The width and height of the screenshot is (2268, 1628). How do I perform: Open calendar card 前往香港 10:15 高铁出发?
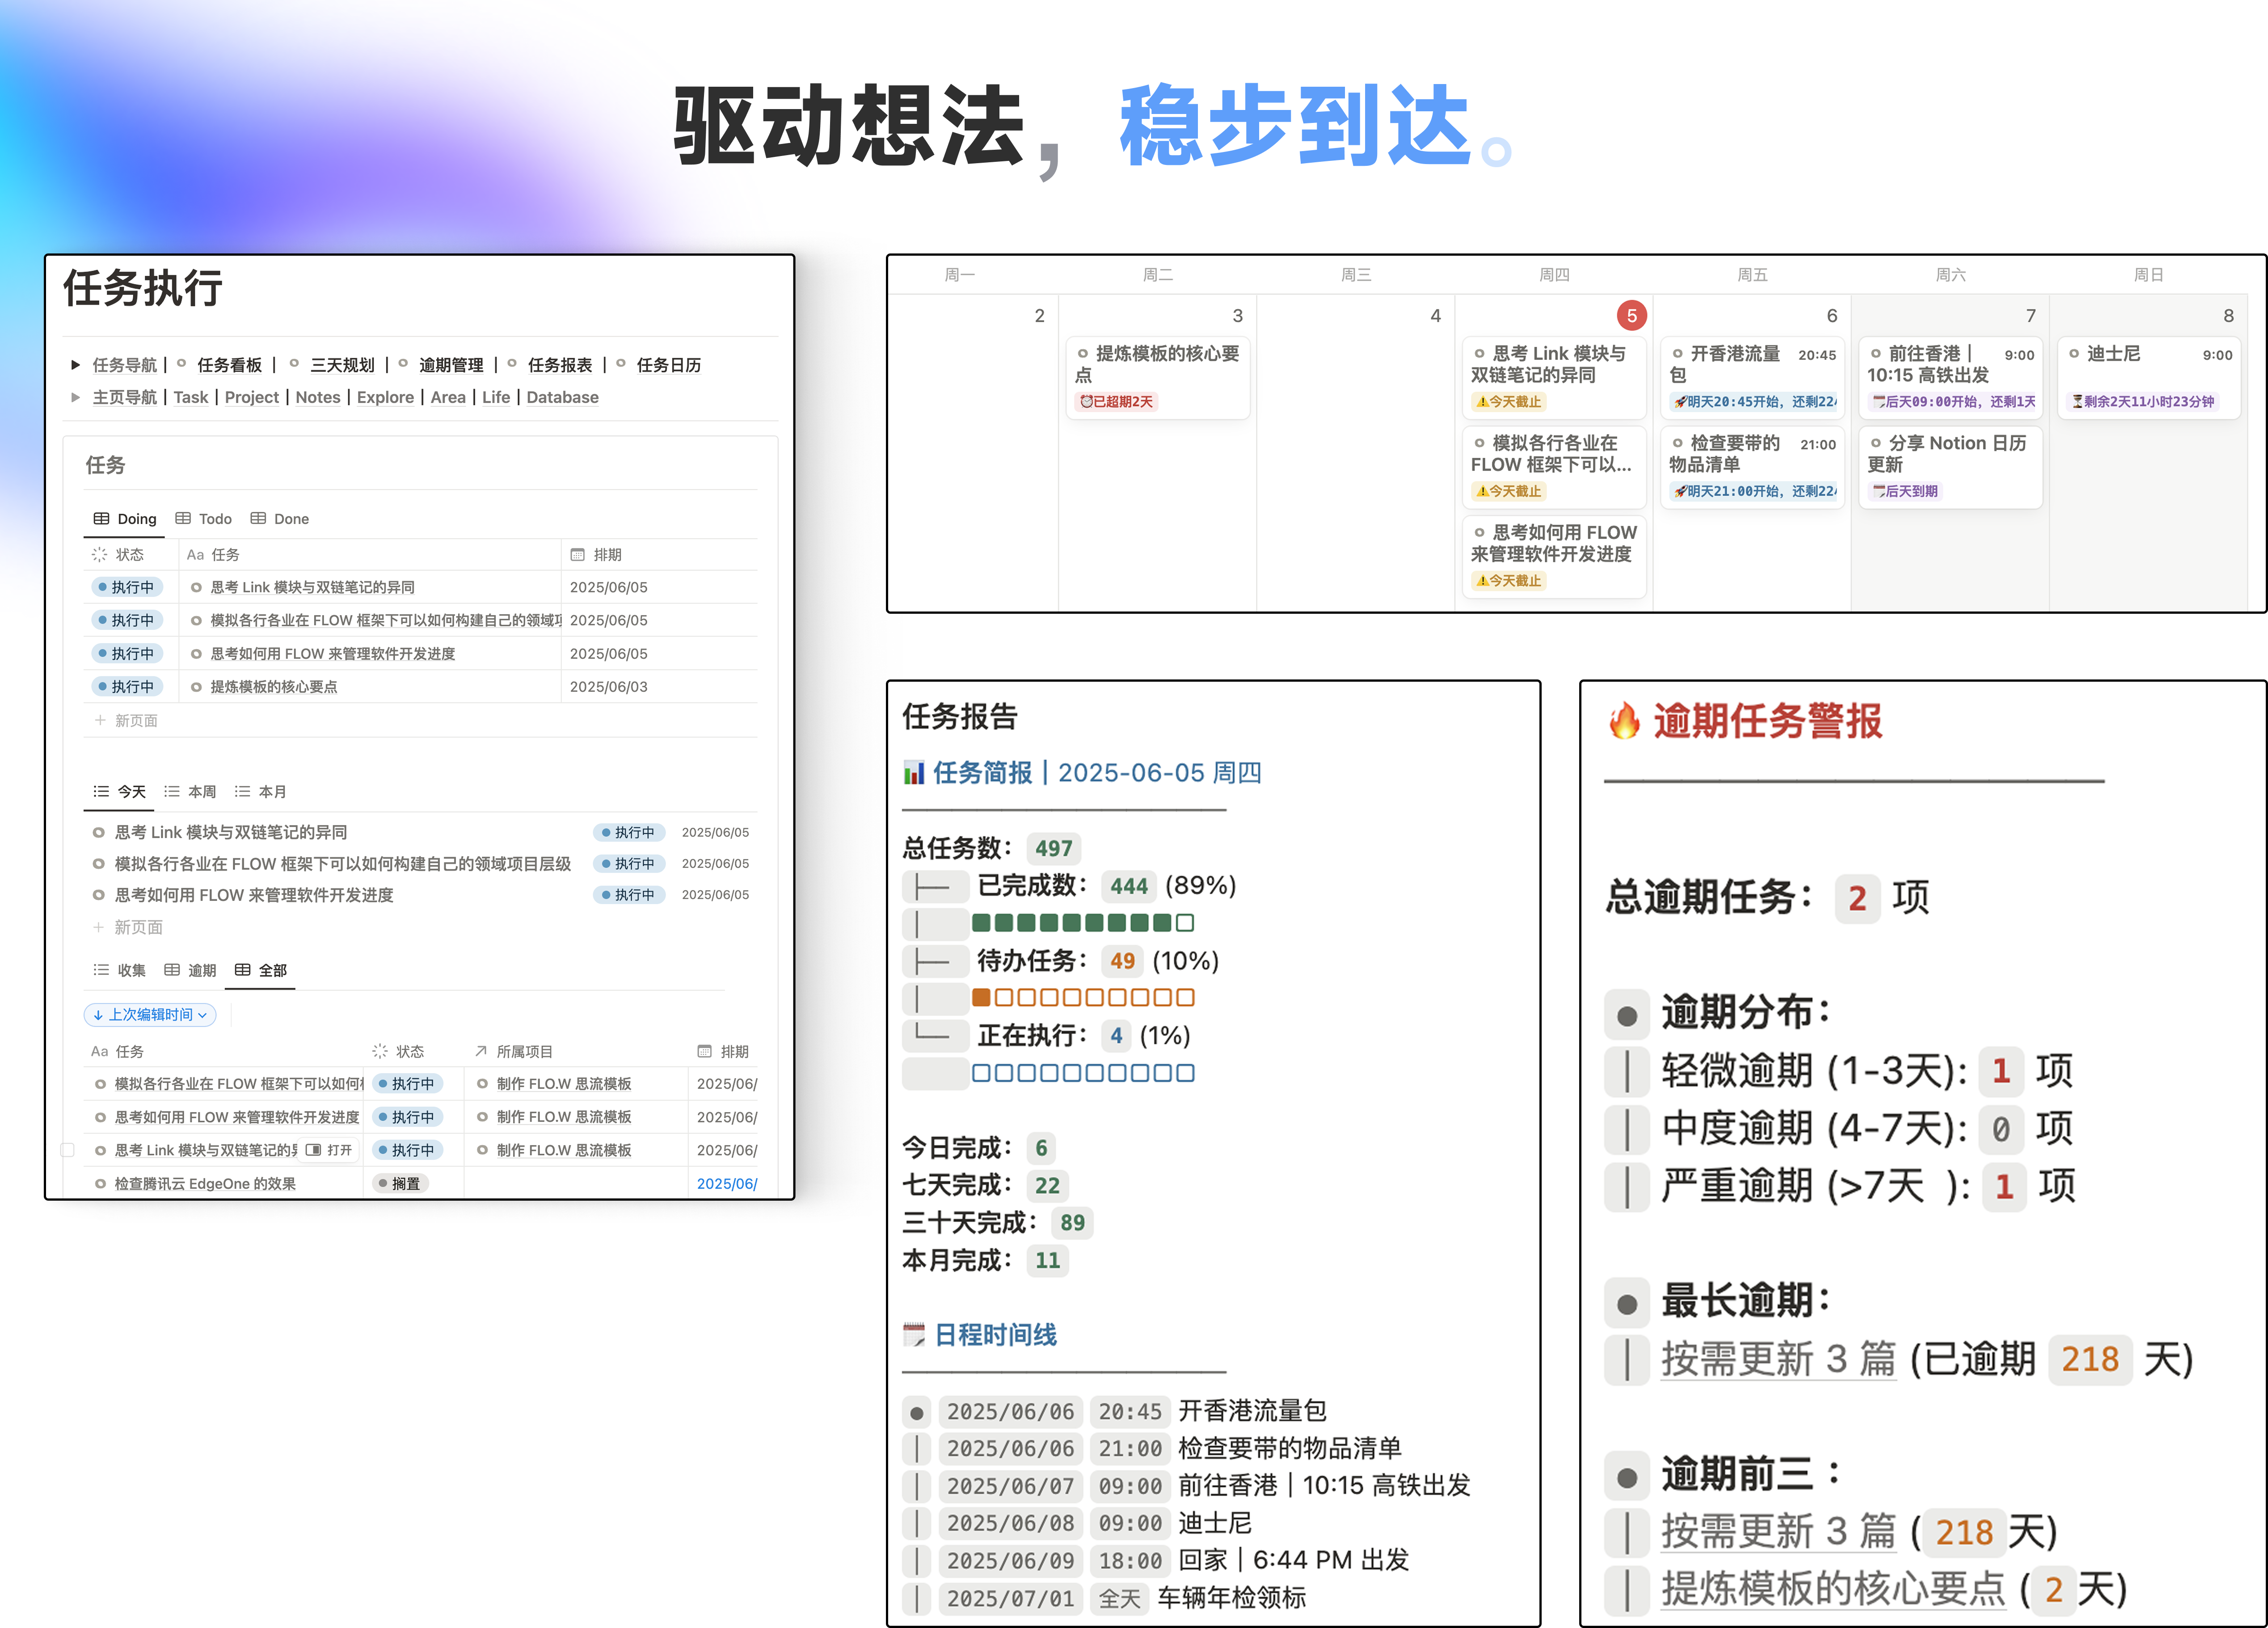point(1950,378)
